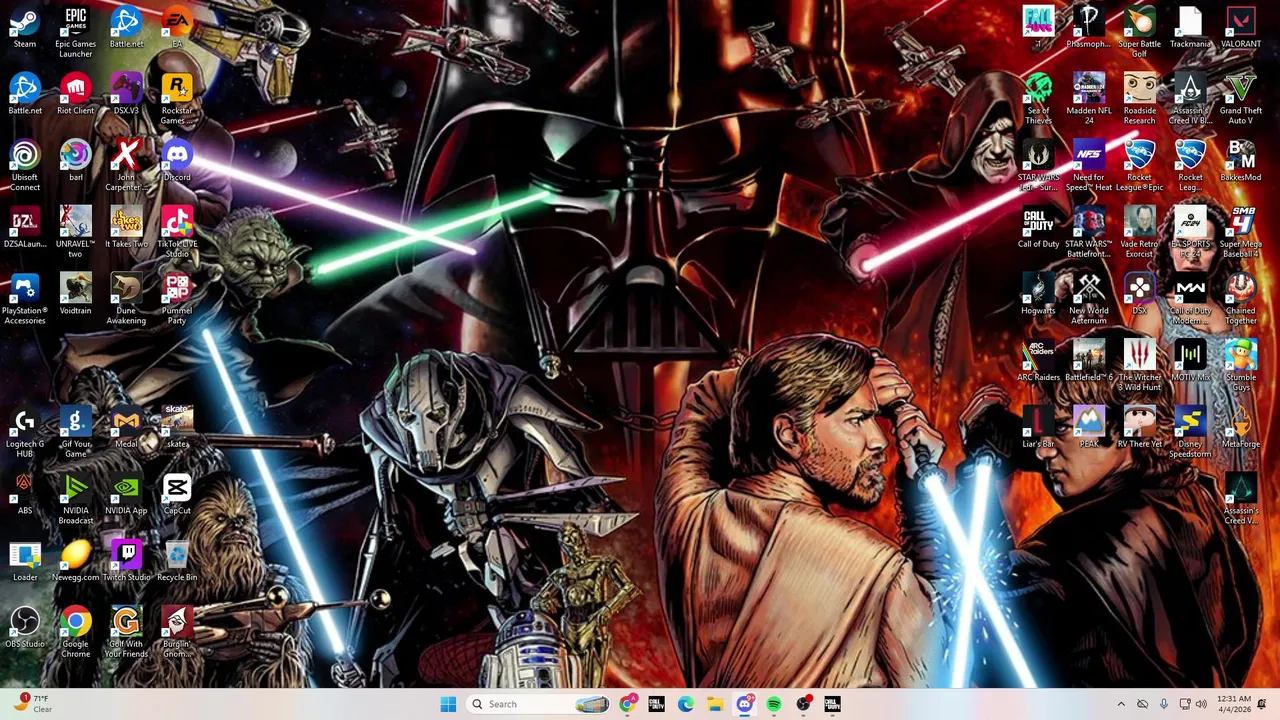This screenshot has width=1280, height=720.
Task: Launch the Epic Games Launcher shortcut
Action: (75, 32)
